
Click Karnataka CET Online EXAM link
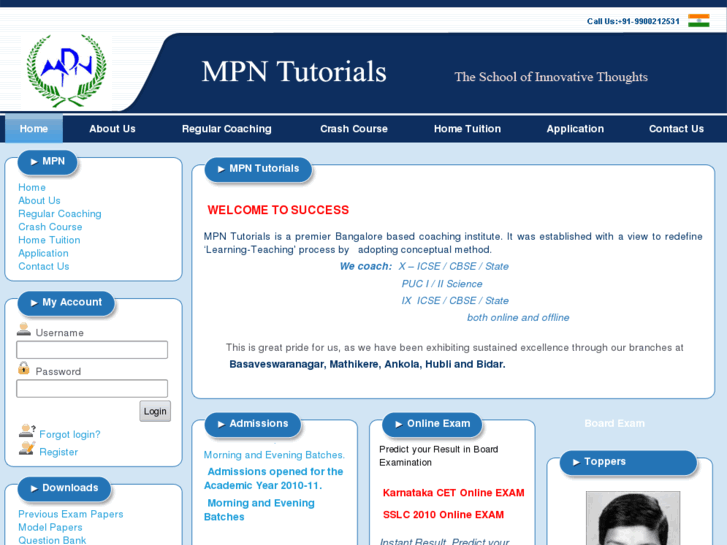(453, 493)
